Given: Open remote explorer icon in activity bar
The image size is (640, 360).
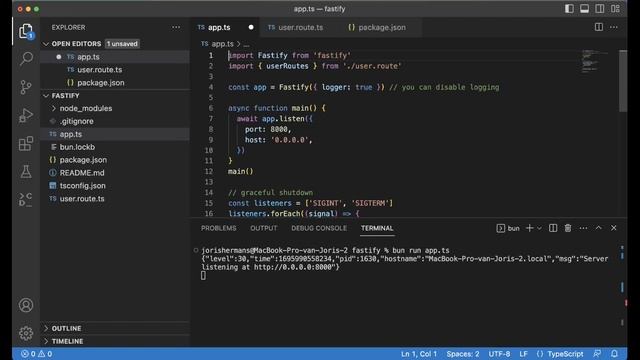Looking at the screenshot, I should (26, 200).
